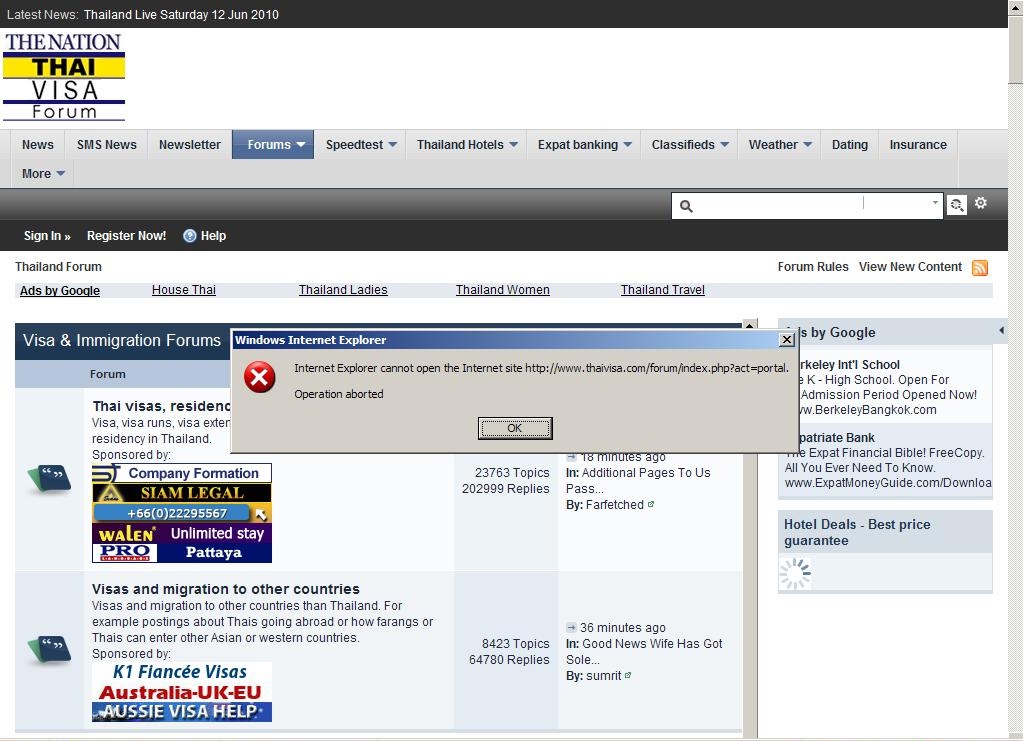Screen dimensions: 1023x741
Task: Click www.BerkeleyBangkok.com ad link
Action: [x=866, y=410]
